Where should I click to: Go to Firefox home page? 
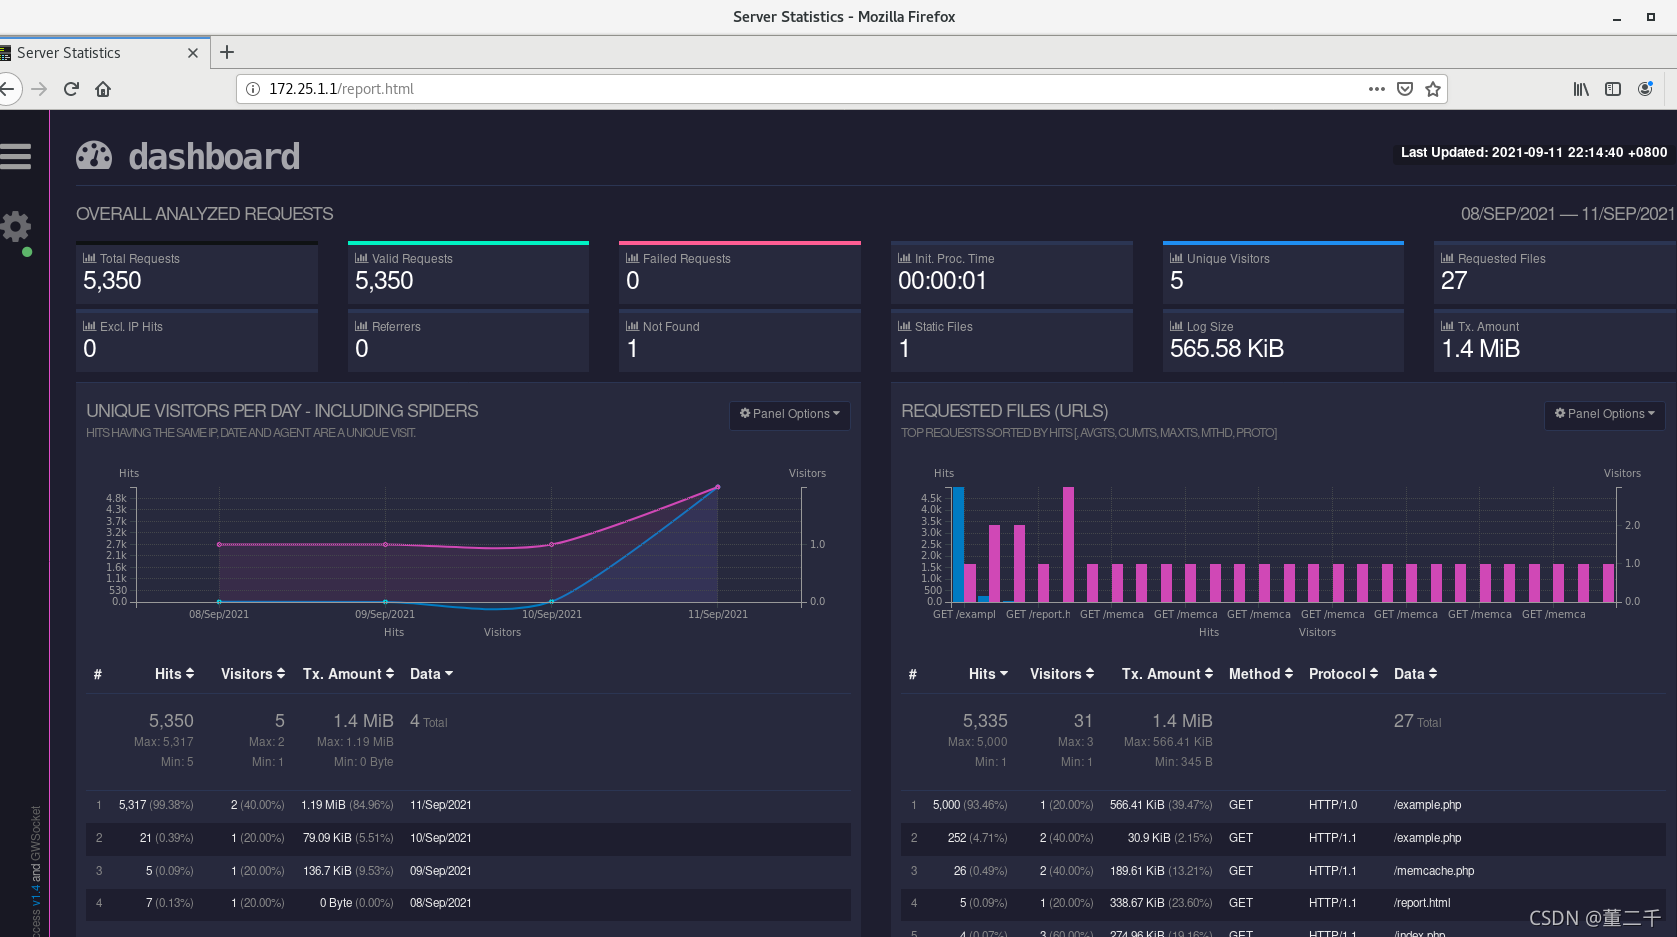click(x=103, y=89)
